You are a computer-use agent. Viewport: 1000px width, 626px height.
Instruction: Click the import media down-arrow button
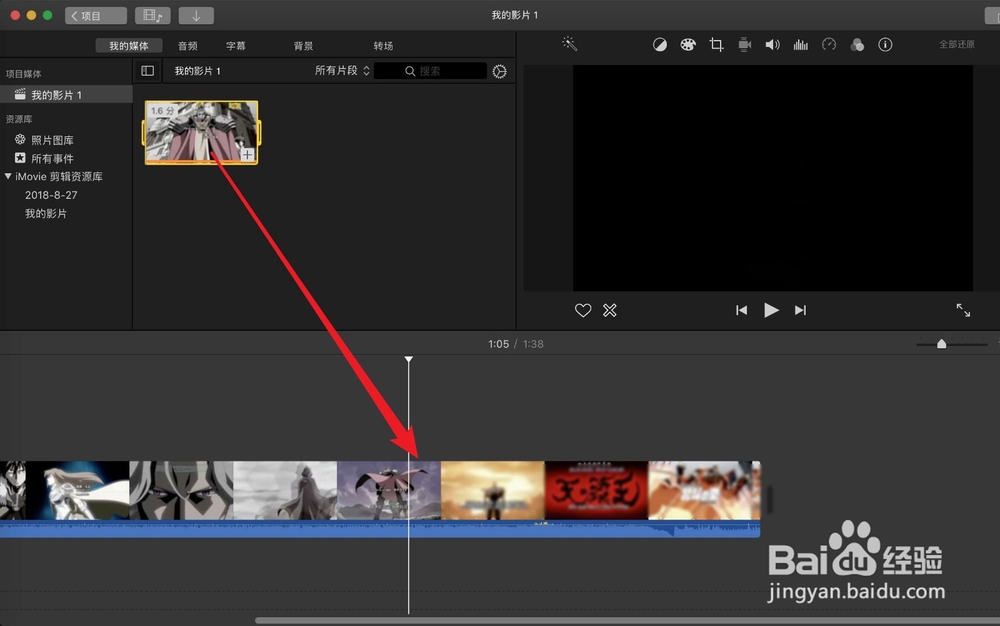tap(196, 15)
